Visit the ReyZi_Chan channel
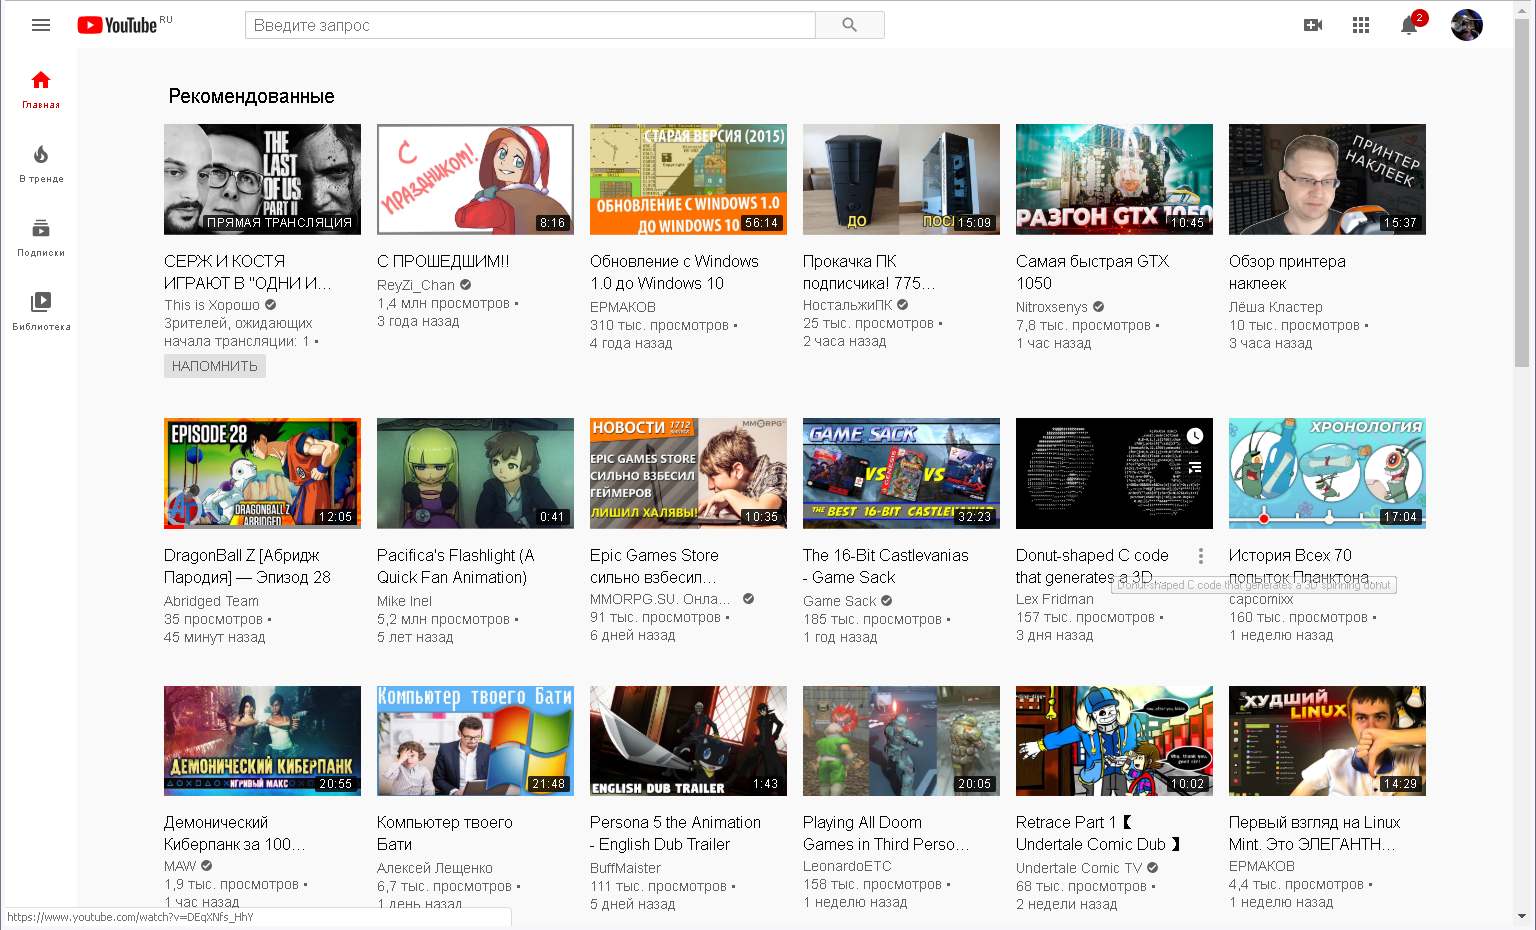The width and height of the screenshot is (1536, 930). [416, 285]
